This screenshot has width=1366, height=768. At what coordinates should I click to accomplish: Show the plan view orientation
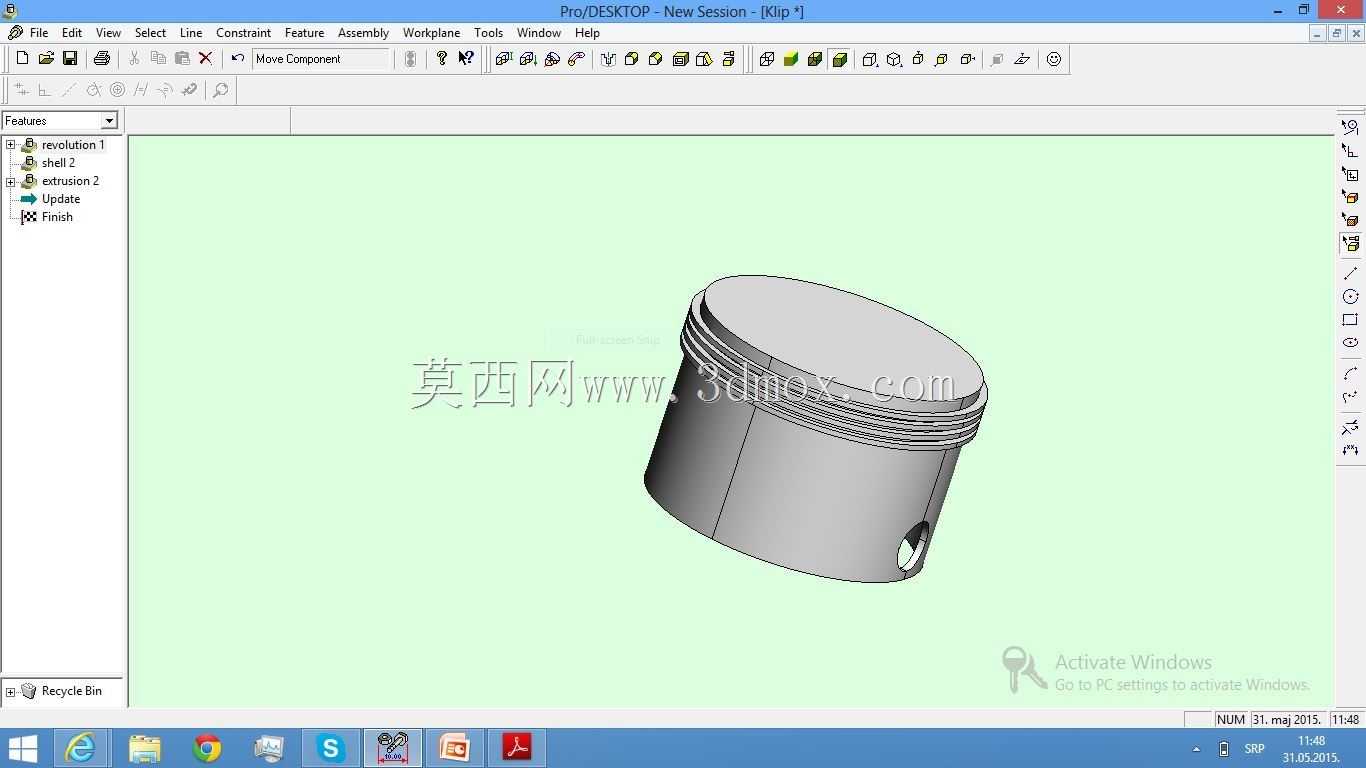tap(918, 59)
